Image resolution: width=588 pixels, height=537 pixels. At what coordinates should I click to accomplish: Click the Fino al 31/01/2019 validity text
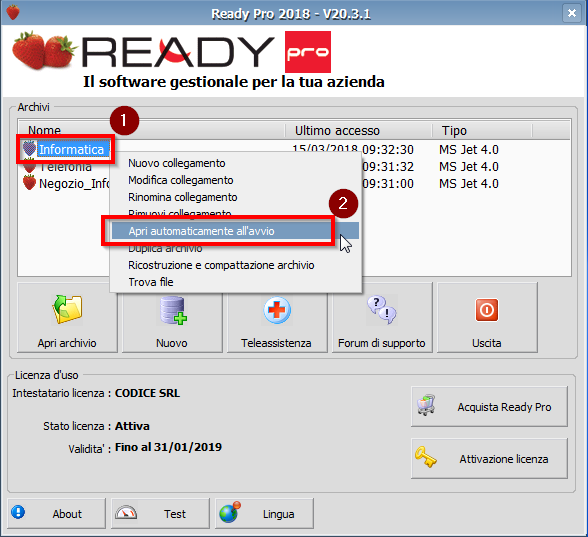click(168, 447)
